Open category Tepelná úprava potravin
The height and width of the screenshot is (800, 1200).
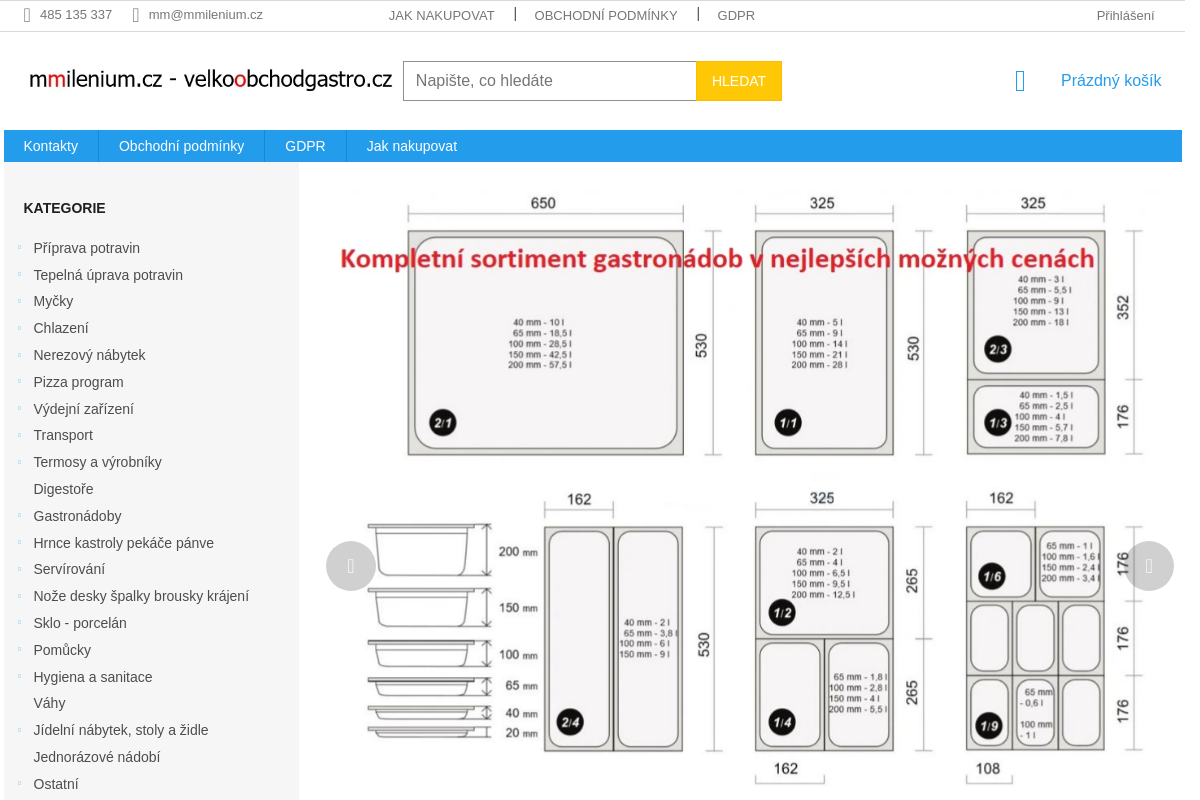click(108, 275)
